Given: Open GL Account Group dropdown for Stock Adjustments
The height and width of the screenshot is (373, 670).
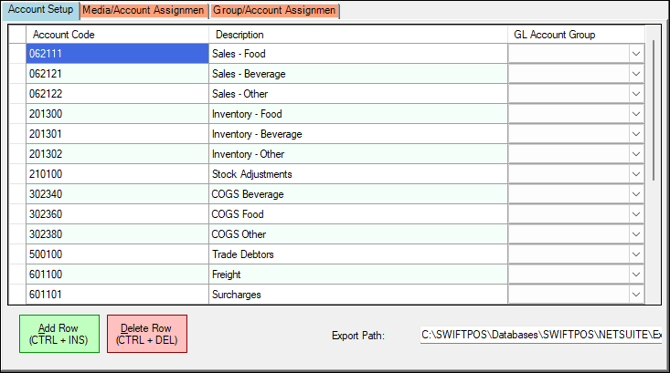Looking at the screenshot, I should pos(636,174).
